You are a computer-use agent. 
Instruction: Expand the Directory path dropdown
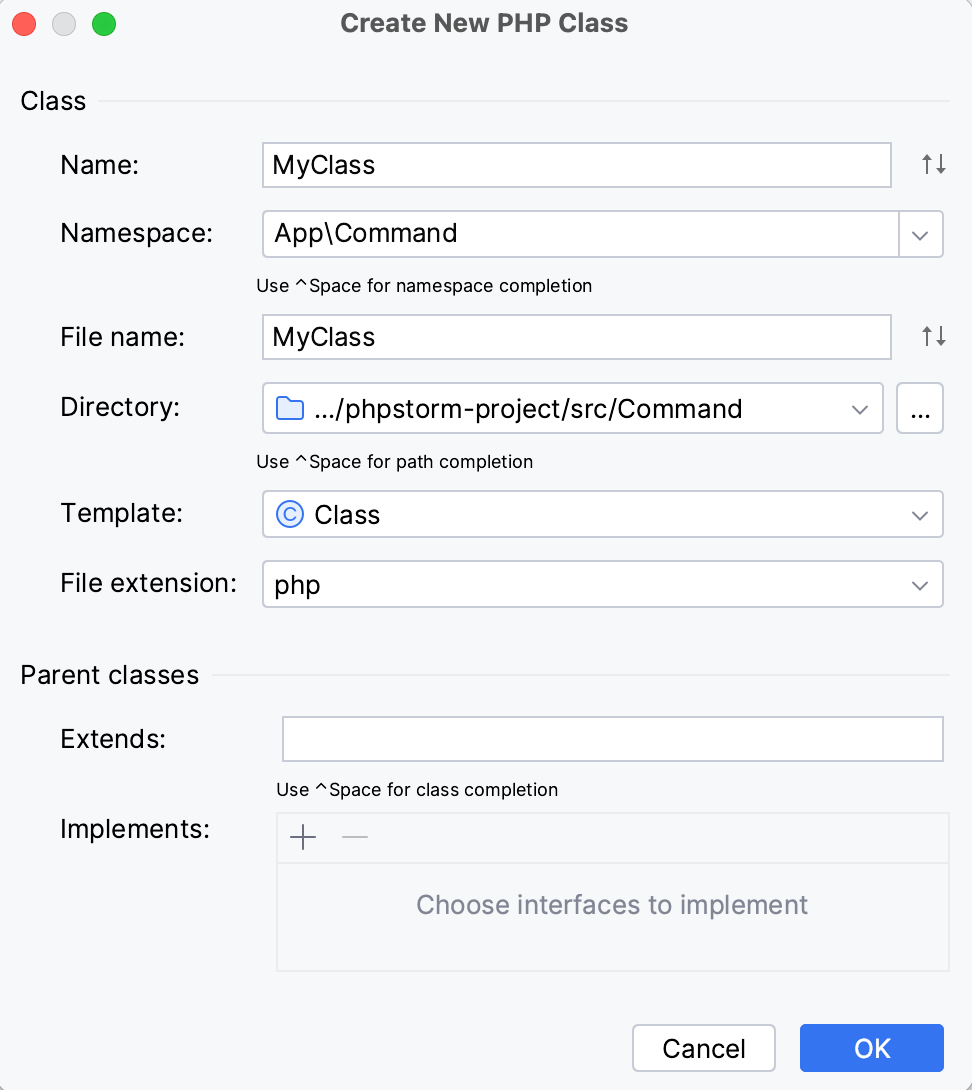pyautogui.click(x=858, y=408)
